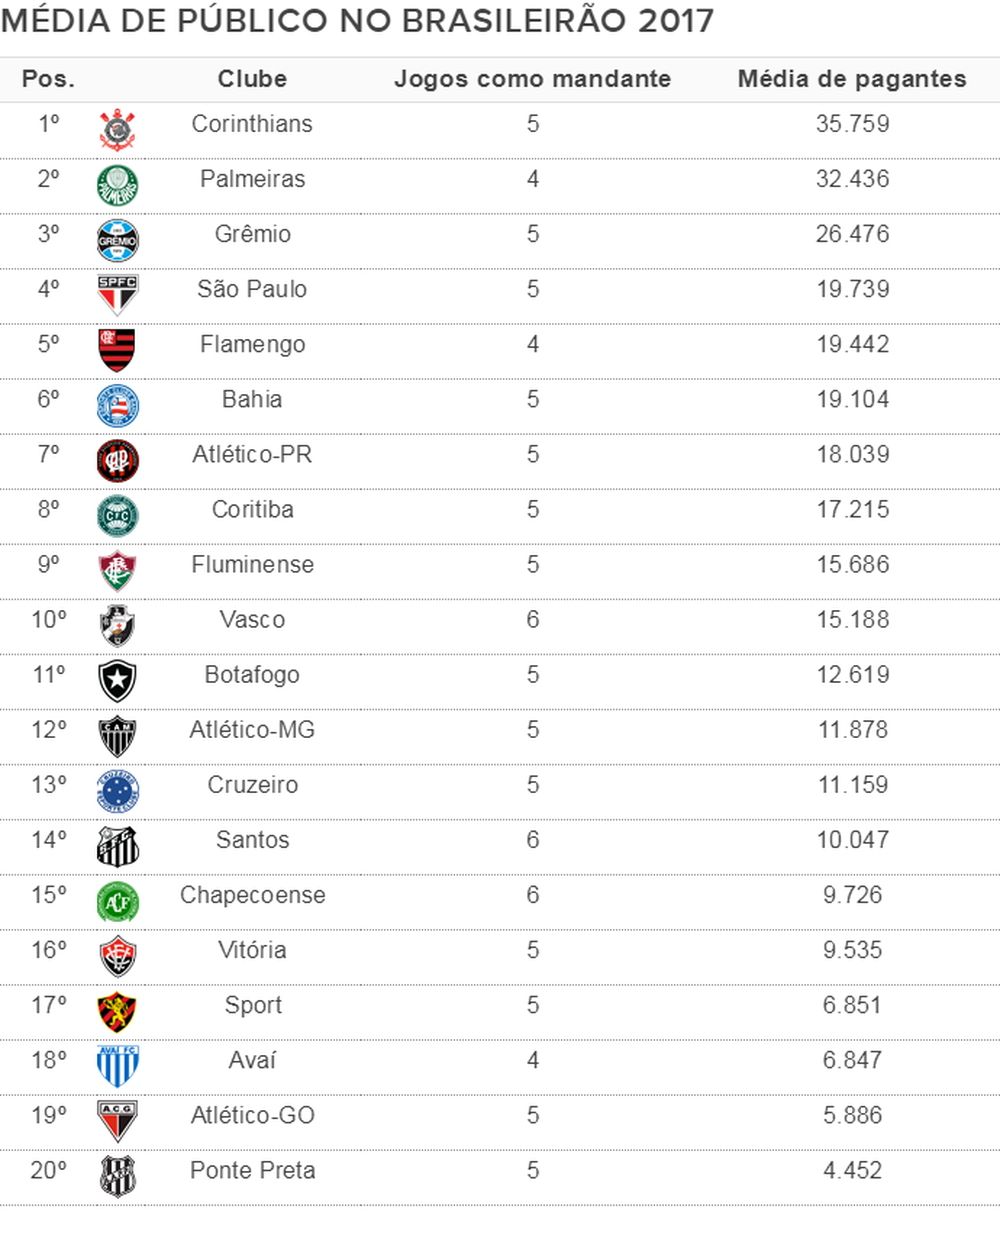Click Corinthians' 35.759 average attendance value

[852, 124]
